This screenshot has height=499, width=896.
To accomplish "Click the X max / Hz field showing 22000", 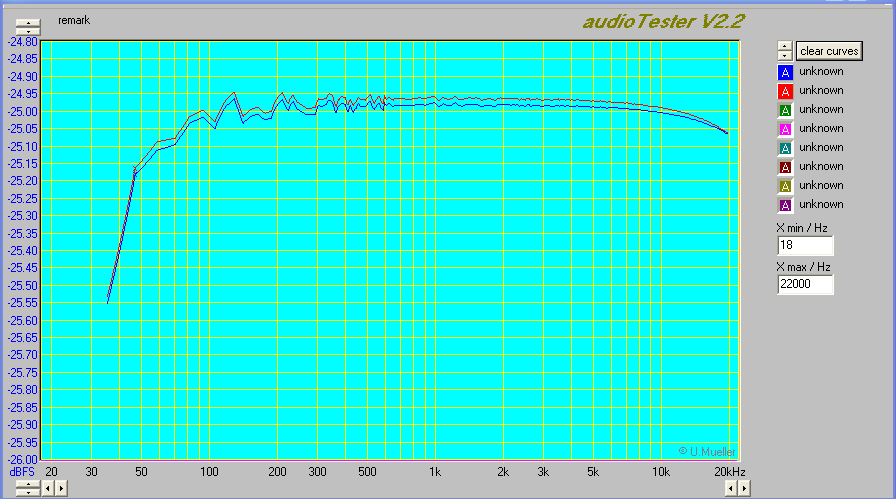I will pos(805,284).
